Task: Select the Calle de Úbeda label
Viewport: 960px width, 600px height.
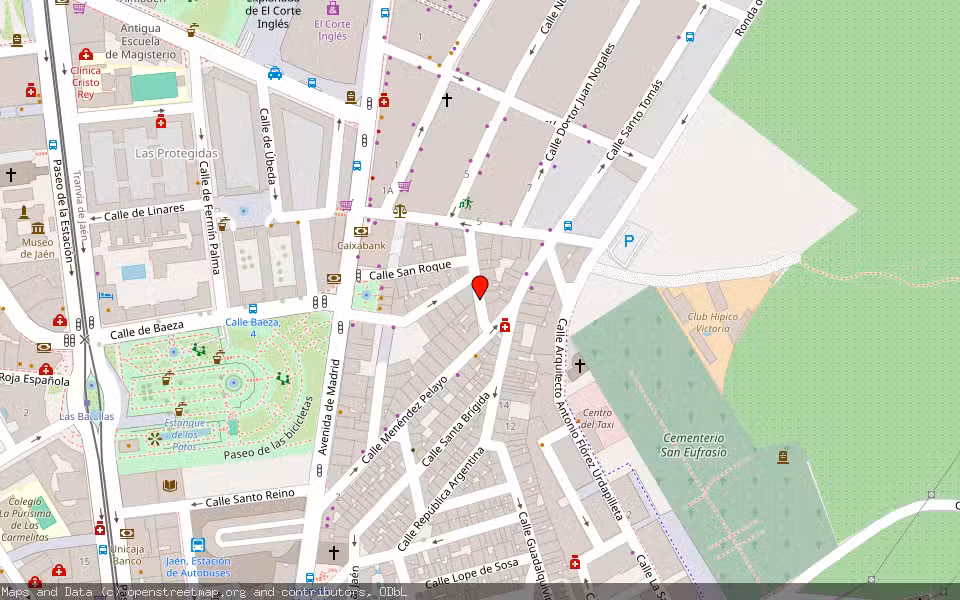Action: [269, 146]
